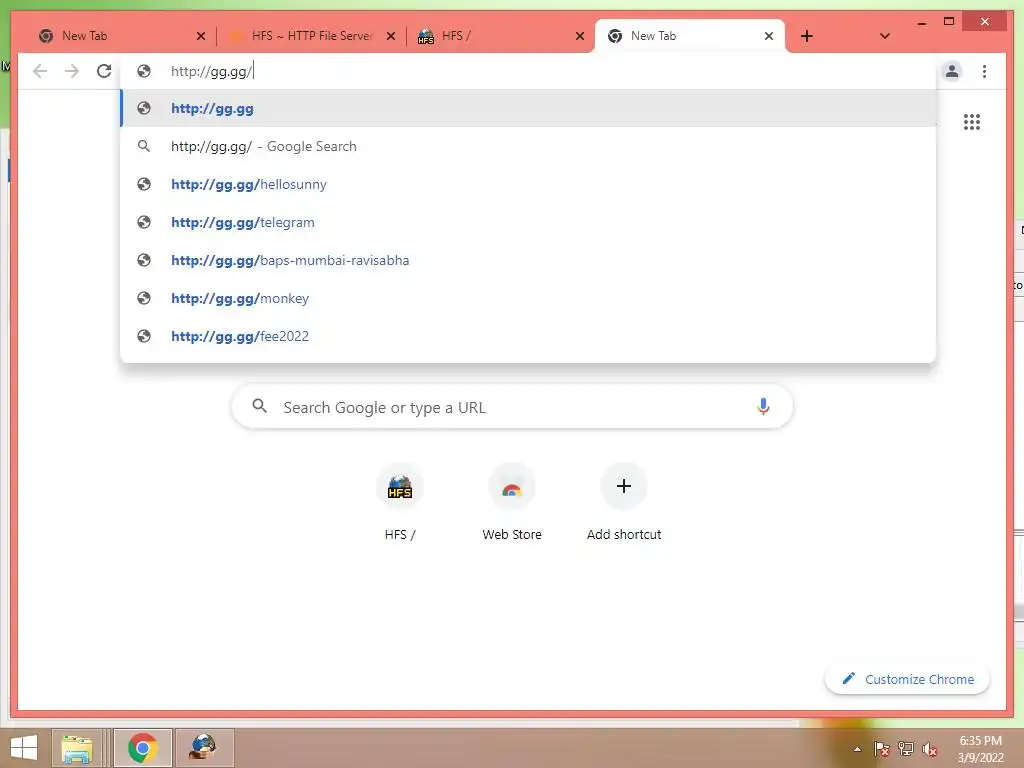Show hidden tray icons arrow
The image size is (1024, 768).
pyautogui.click(x=857, y=749)
